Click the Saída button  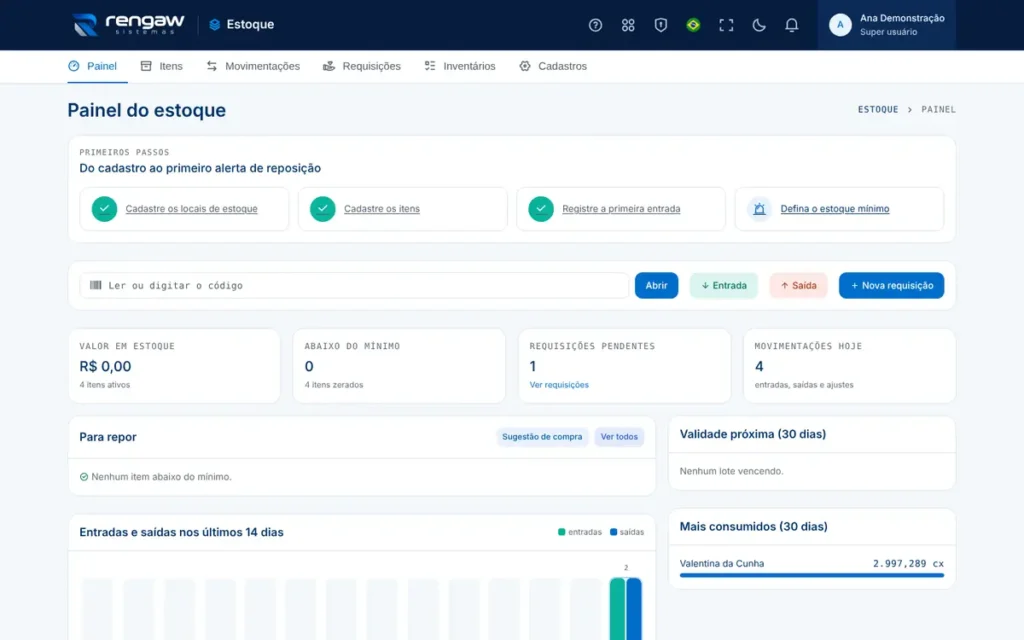coord(798,285)
